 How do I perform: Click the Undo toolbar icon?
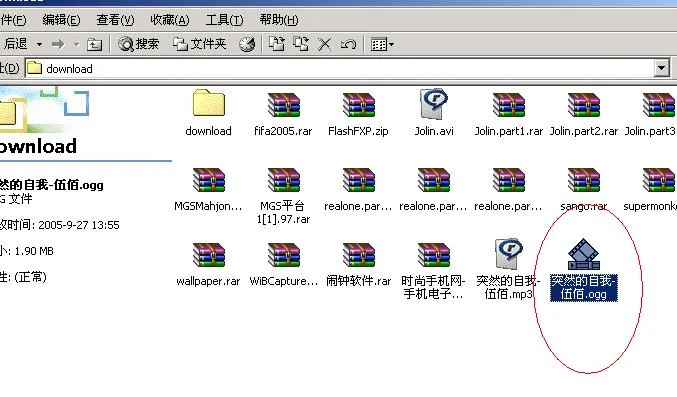pyautogui.click(x=348, y=44)
